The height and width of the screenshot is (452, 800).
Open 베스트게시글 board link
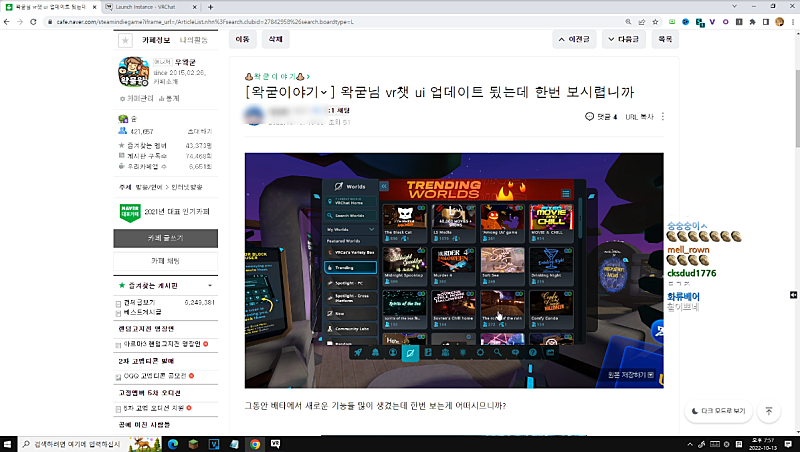point(143,312)
